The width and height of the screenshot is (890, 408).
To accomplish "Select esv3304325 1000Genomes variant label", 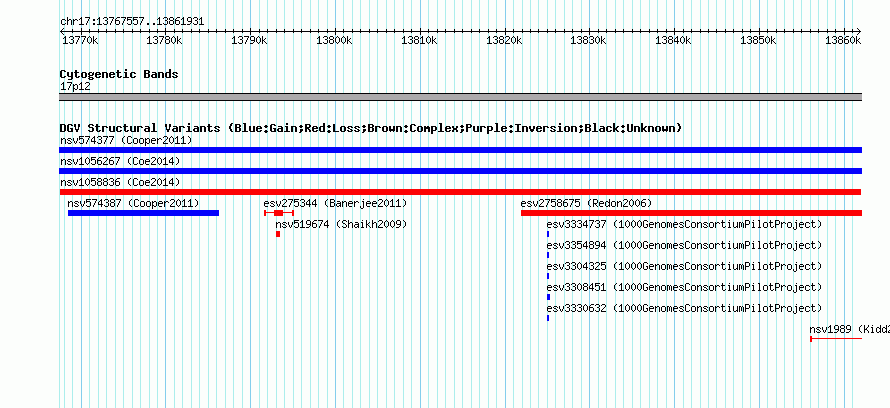I will coord(684,266).
